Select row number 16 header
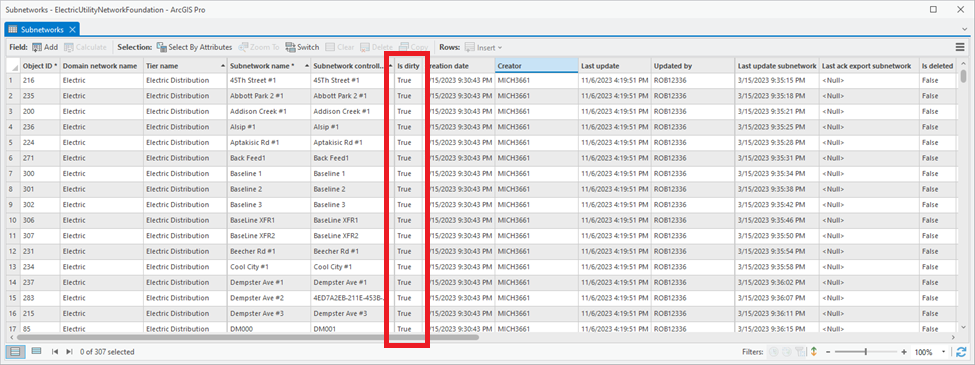975x365 pixels. click(x=12, y=313)
